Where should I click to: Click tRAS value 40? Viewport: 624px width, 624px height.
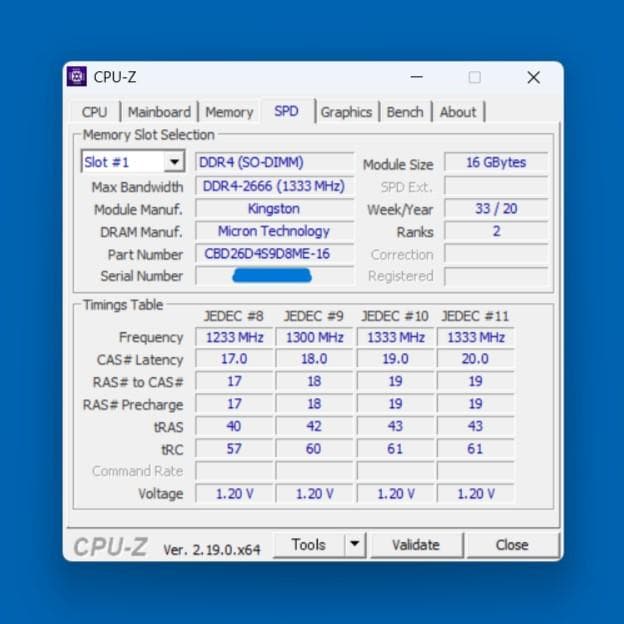click(x=234, y=426)
